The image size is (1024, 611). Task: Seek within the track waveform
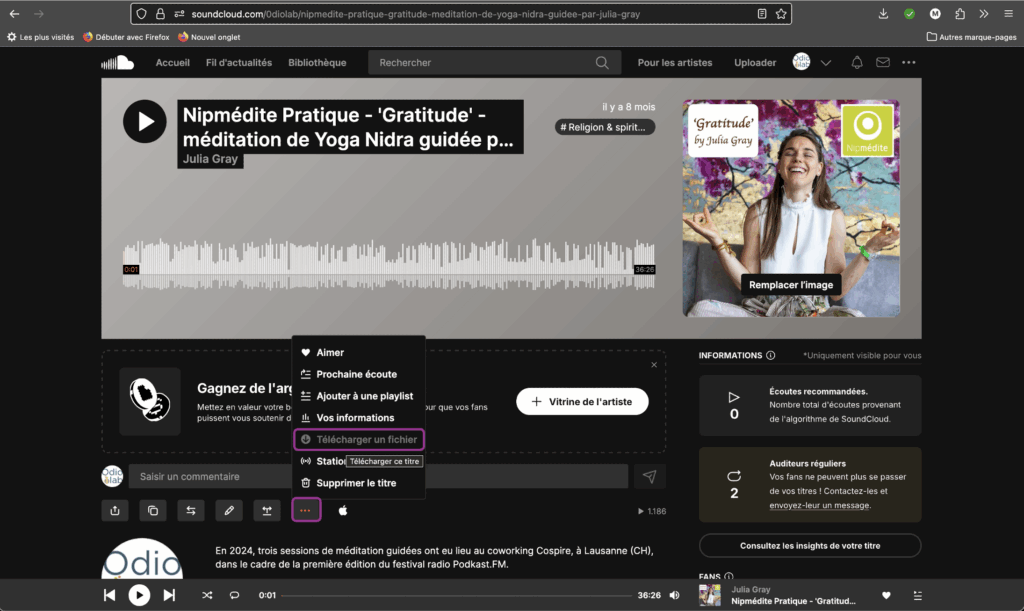pyautogui.click(x=389, y=264)
